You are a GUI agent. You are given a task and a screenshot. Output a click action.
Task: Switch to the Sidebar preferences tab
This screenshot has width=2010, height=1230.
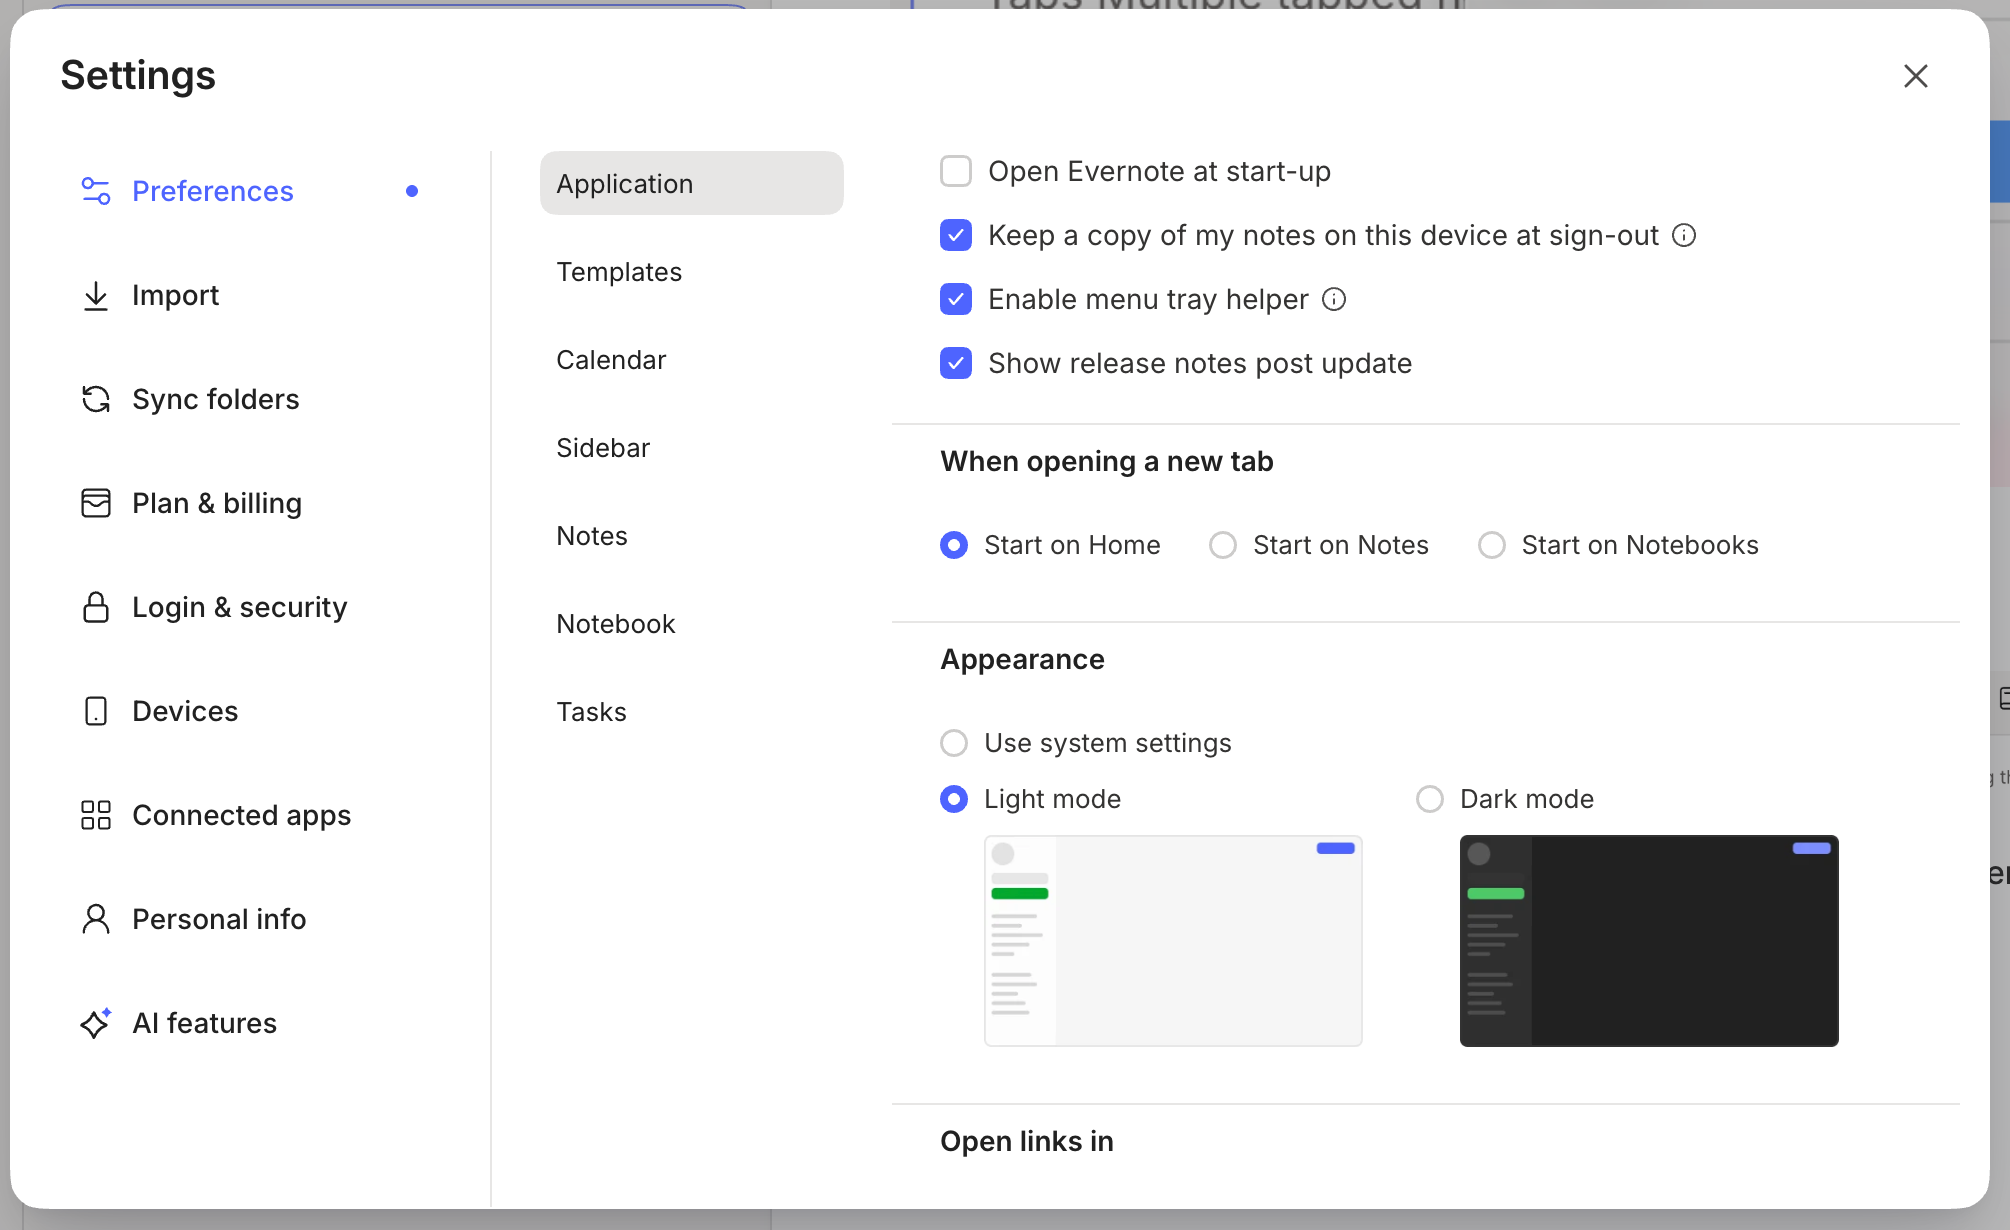[x=603, y=448]
